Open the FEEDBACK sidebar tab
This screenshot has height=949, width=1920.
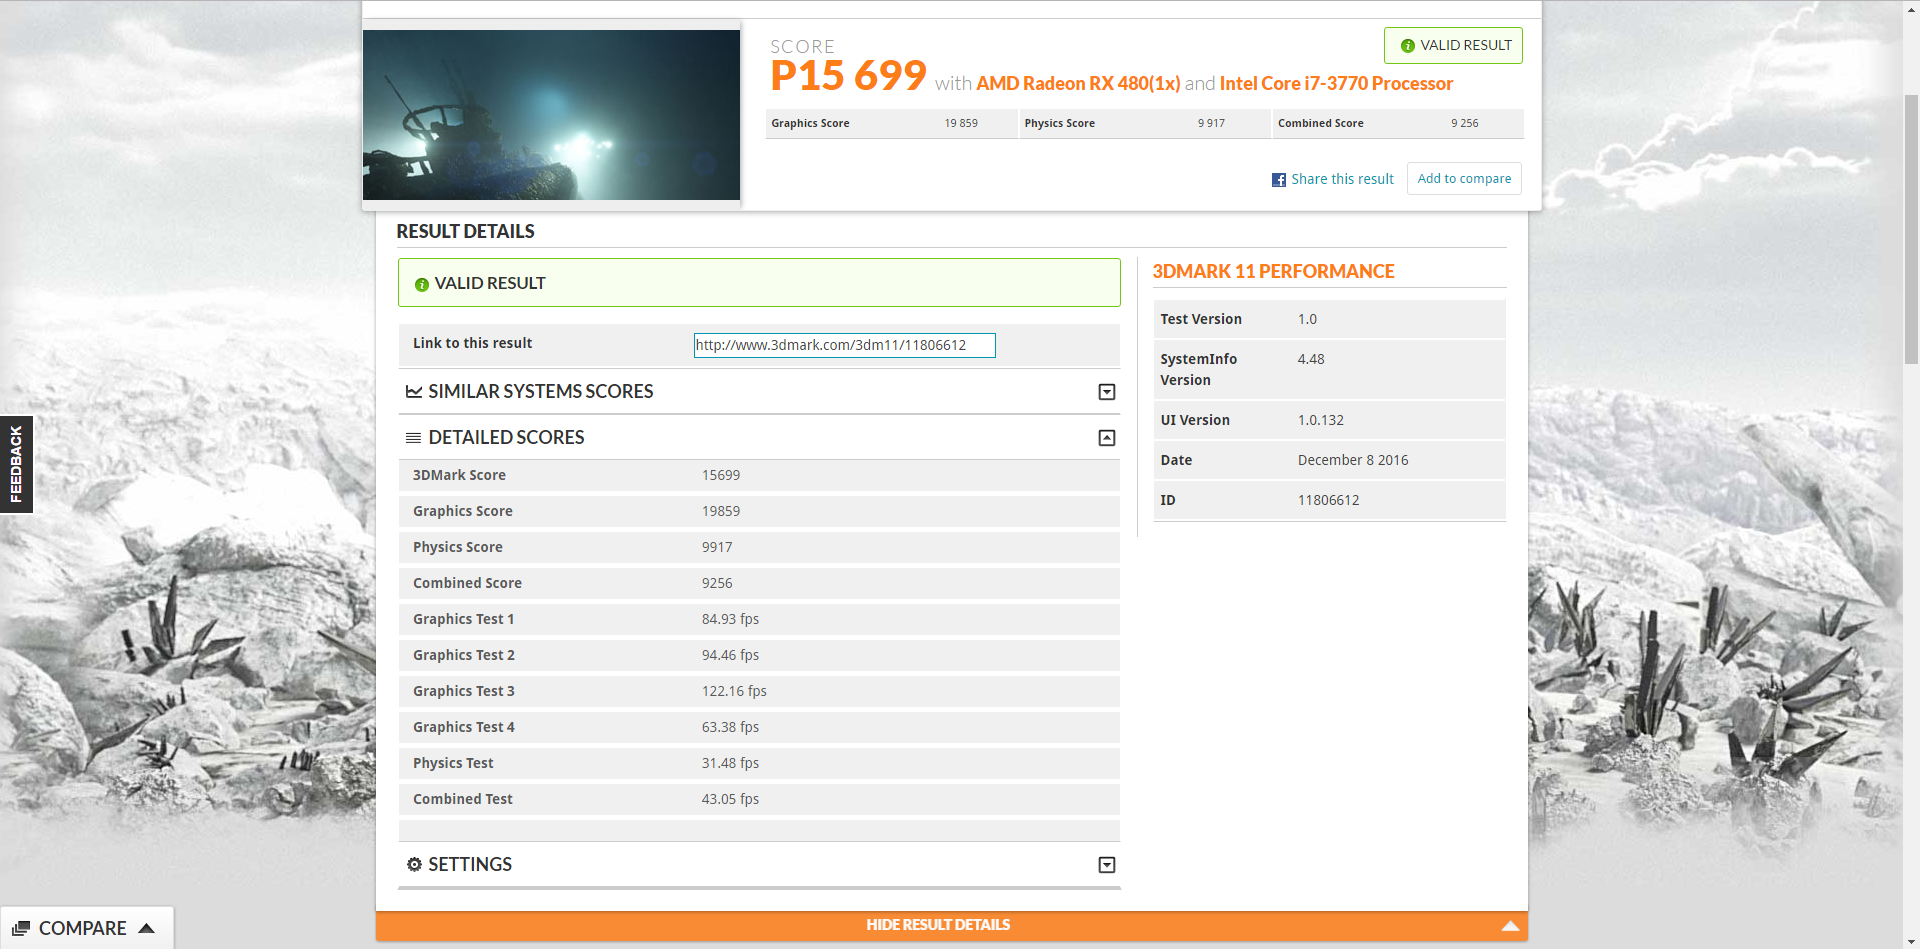click(16, 464)
